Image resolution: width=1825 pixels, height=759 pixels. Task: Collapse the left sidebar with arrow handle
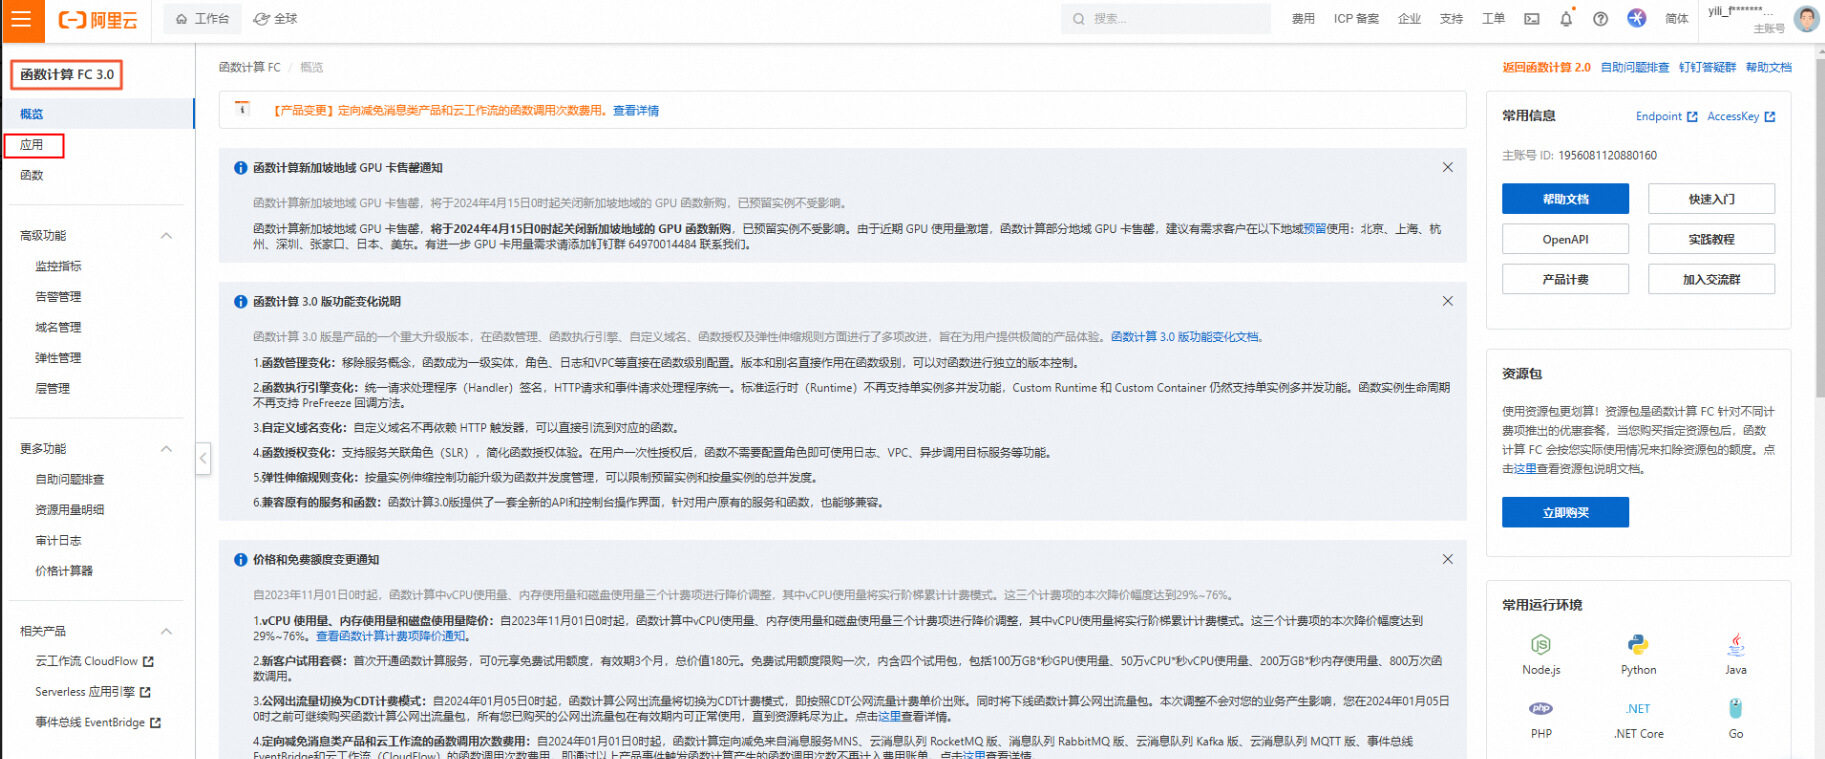point(203,459)
